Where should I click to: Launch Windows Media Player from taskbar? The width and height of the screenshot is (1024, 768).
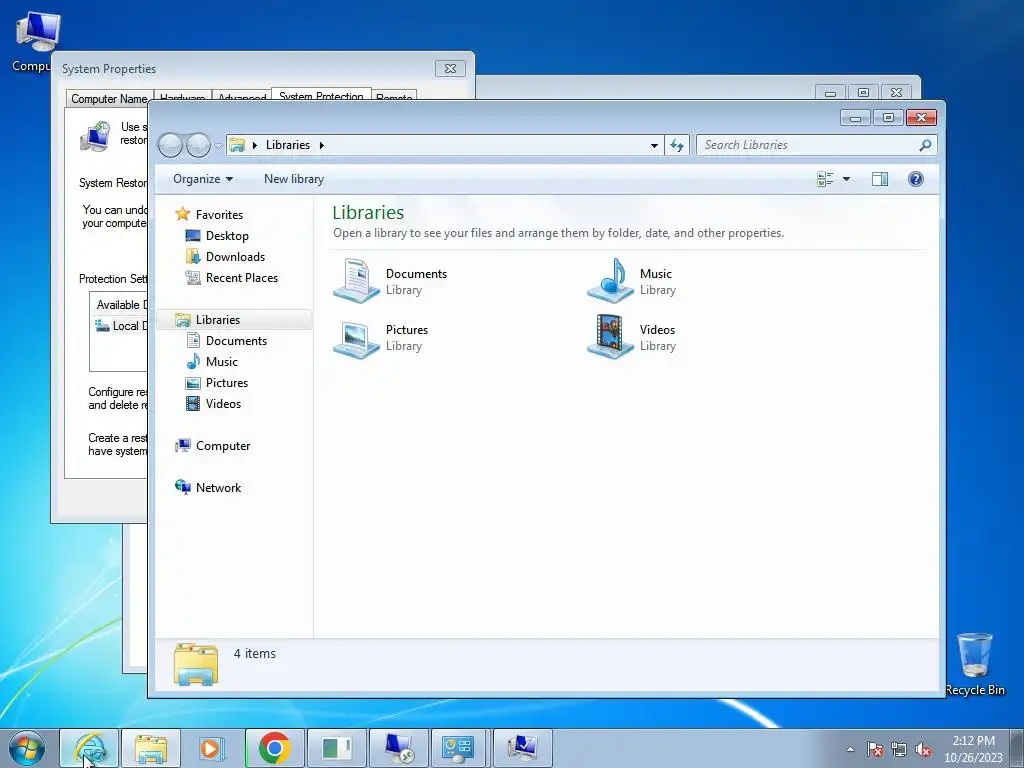tap(212, 748)
